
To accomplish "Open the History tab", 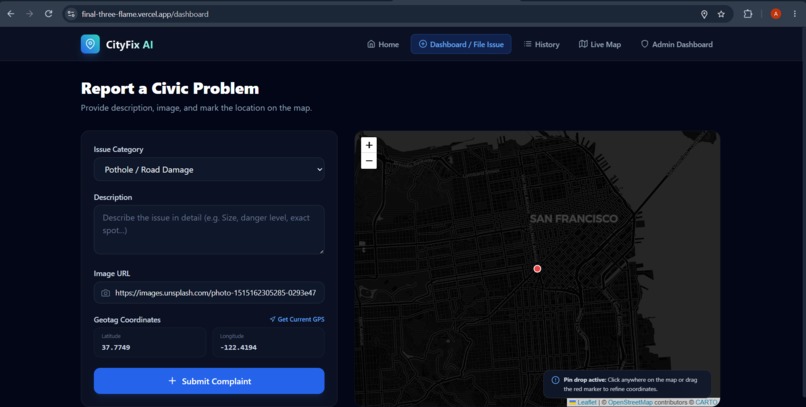I will pyautogui.click(x=541, y=44).
